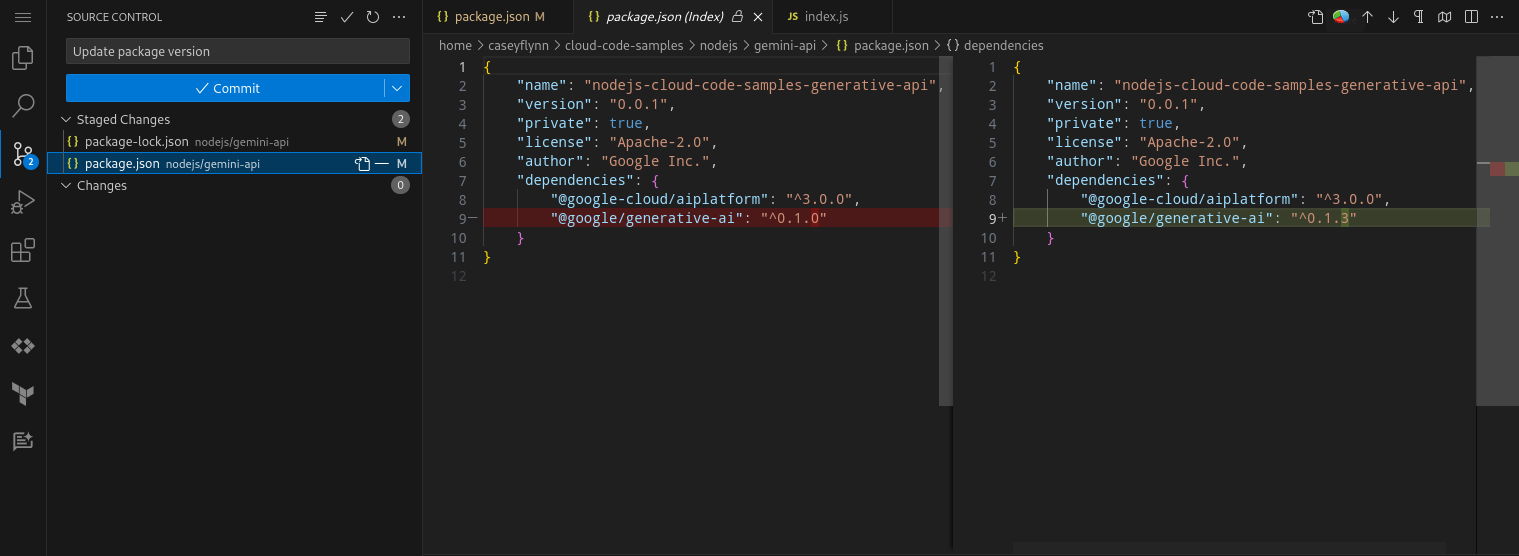Click View as Tree icon in Source Control
The width and height of the screenshot is (1519, 556).
[x=321, y=17]
